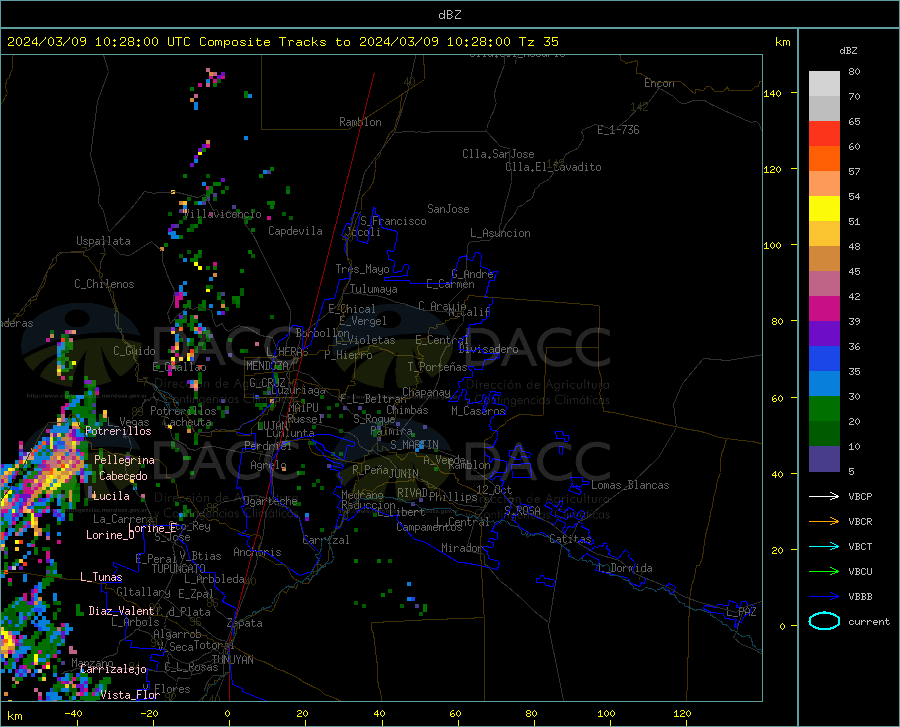
Task: Click the Uspallata label on map
Action: pos(103,241)
